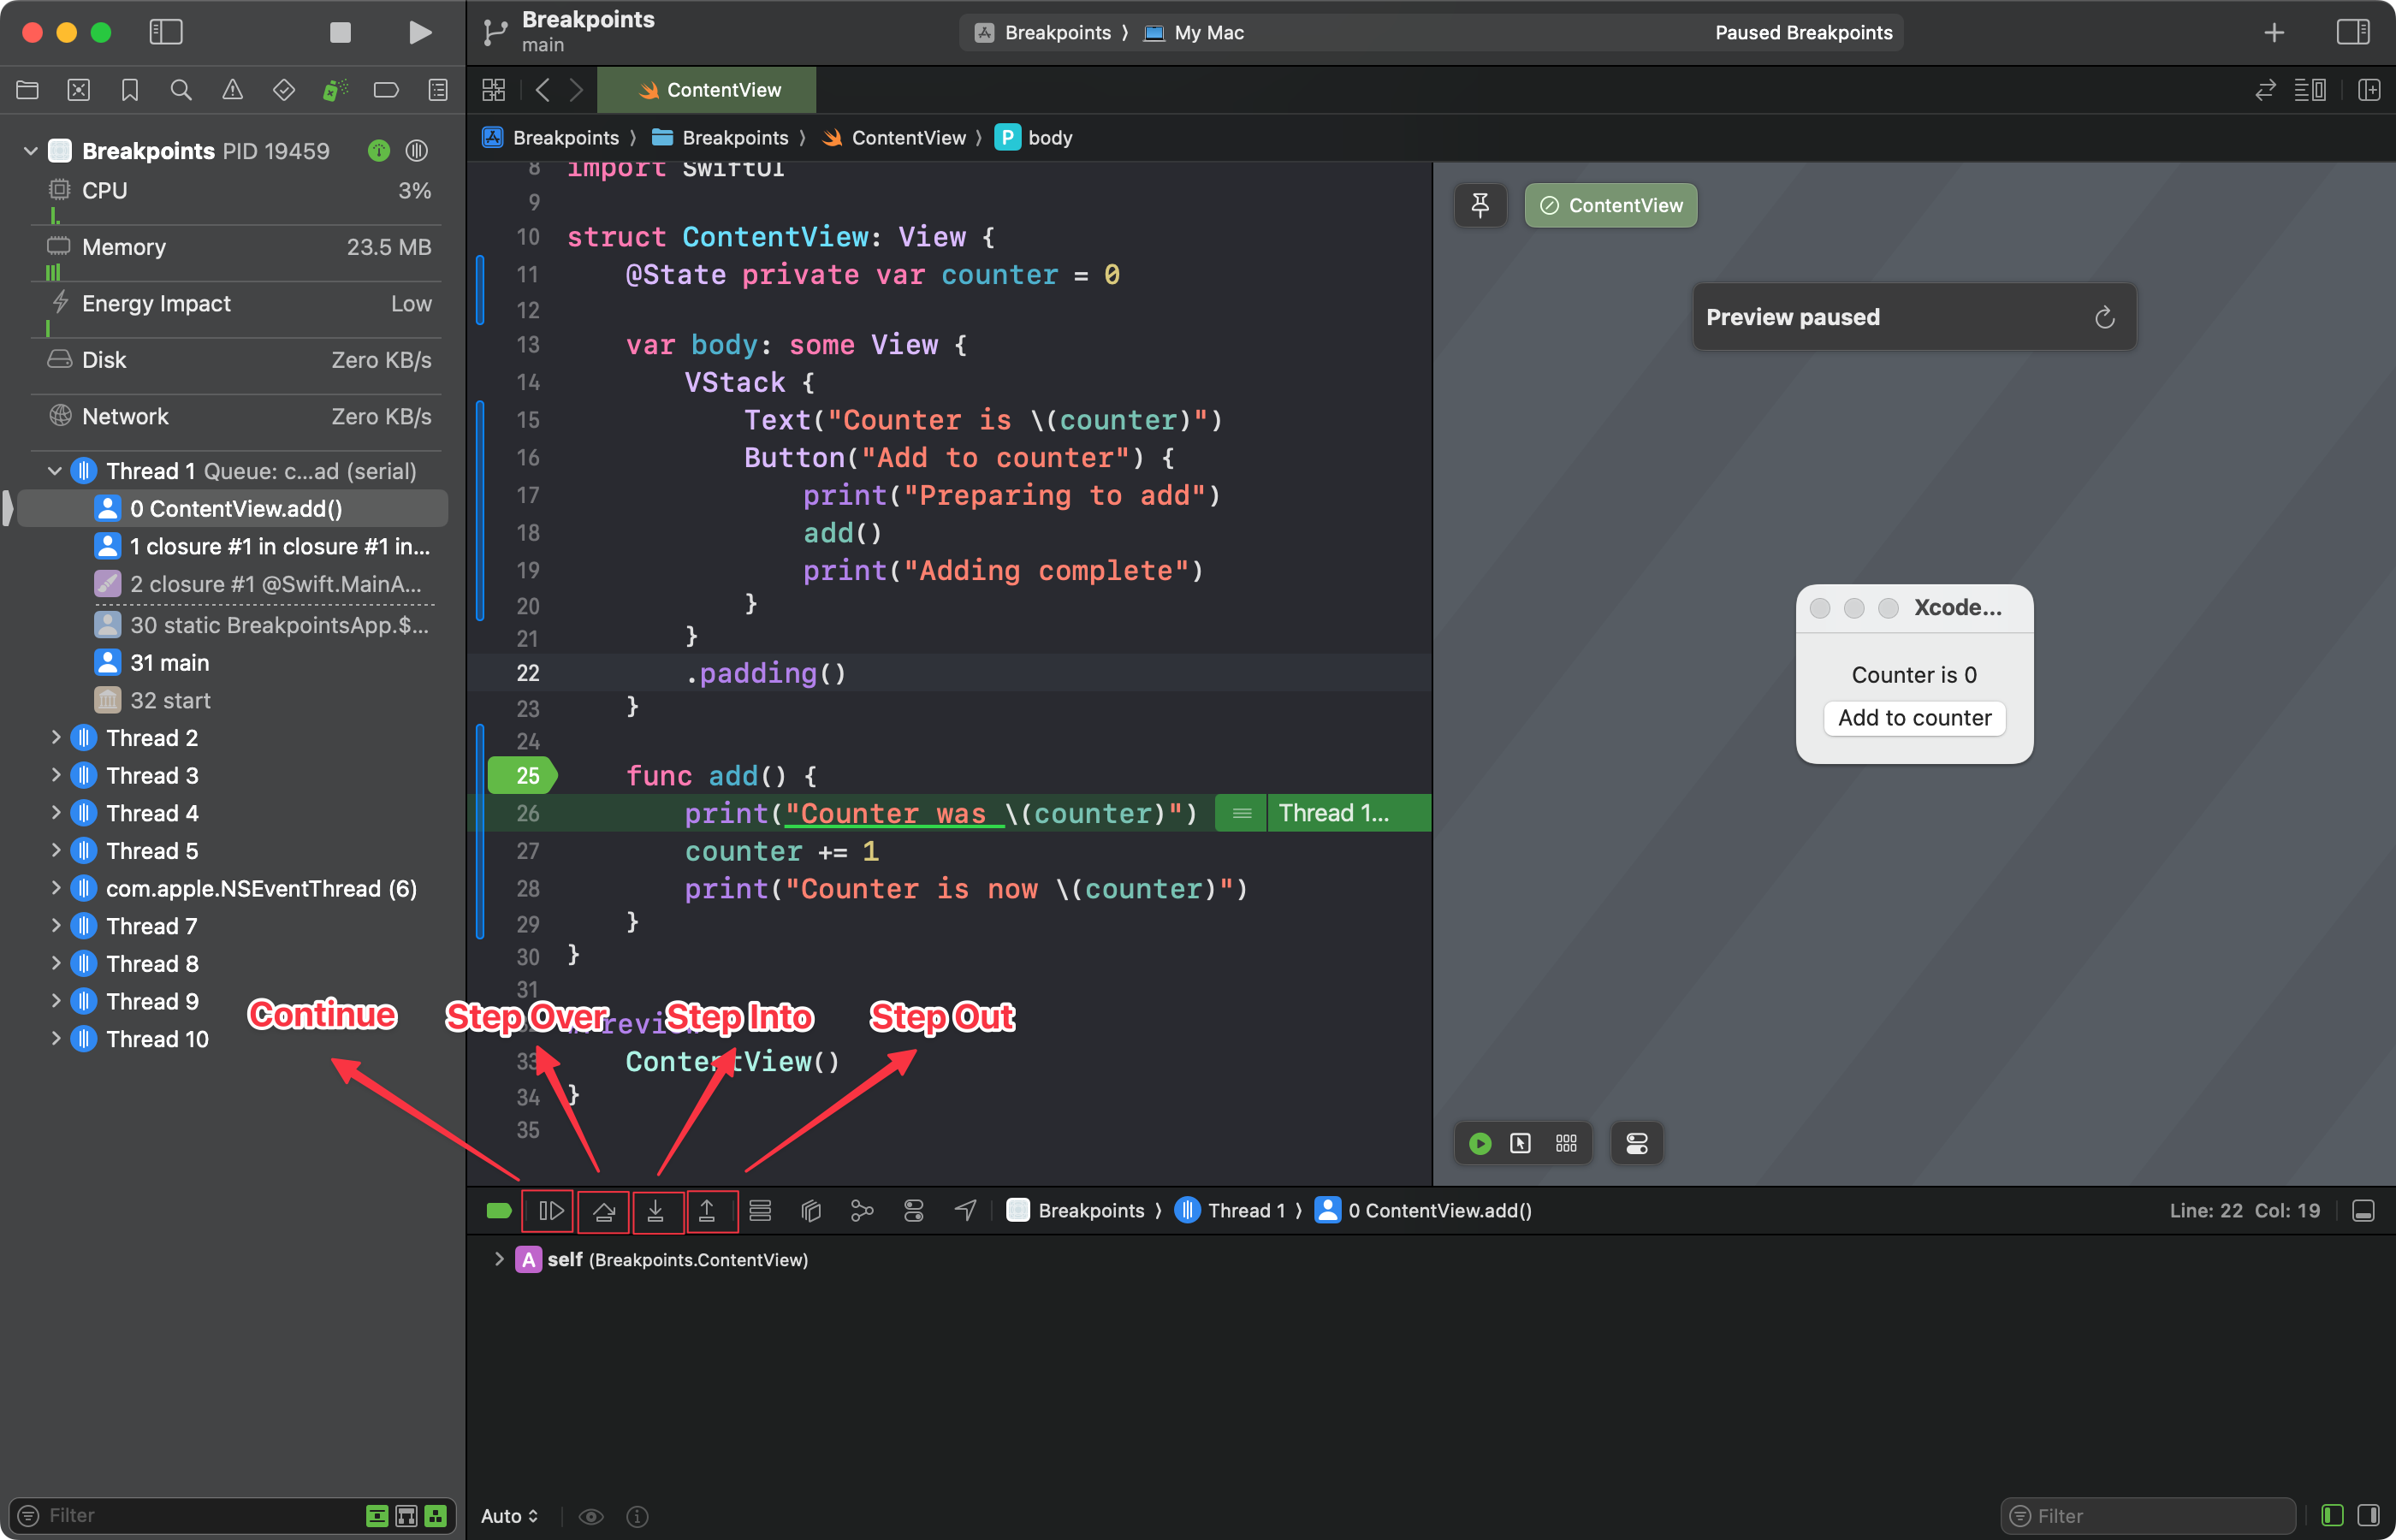Image resolution: width=2396 pixels, height=1540 pixels.
Task: Click the Add to counter button in preview
Action: tap(1914, 718)
